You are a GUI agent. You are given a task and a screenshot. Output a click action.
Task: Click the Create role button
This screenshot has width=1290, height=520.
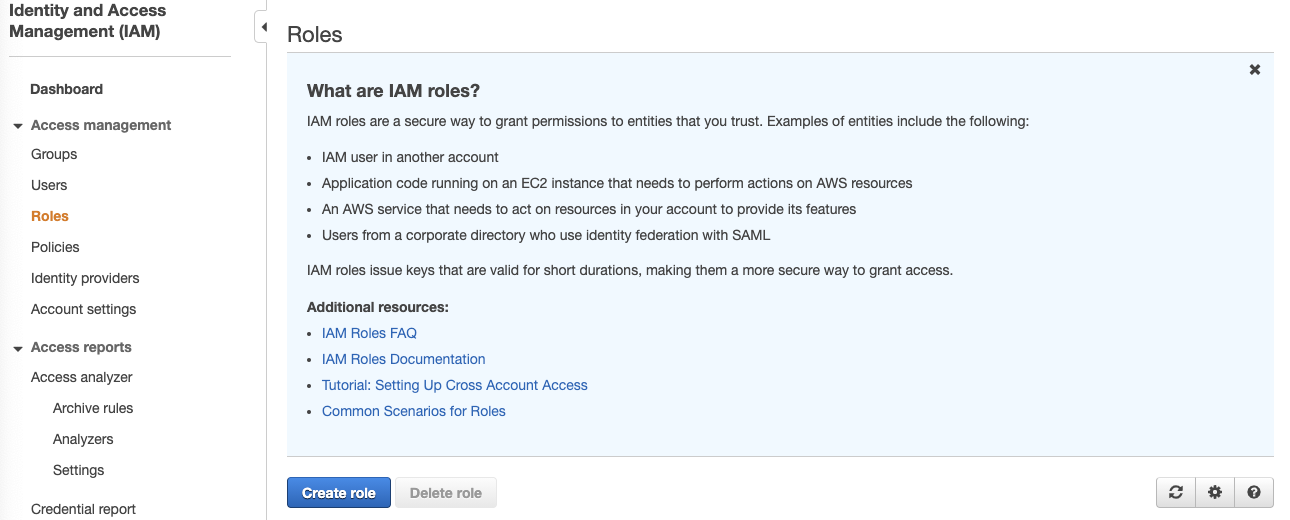(339, 493)
